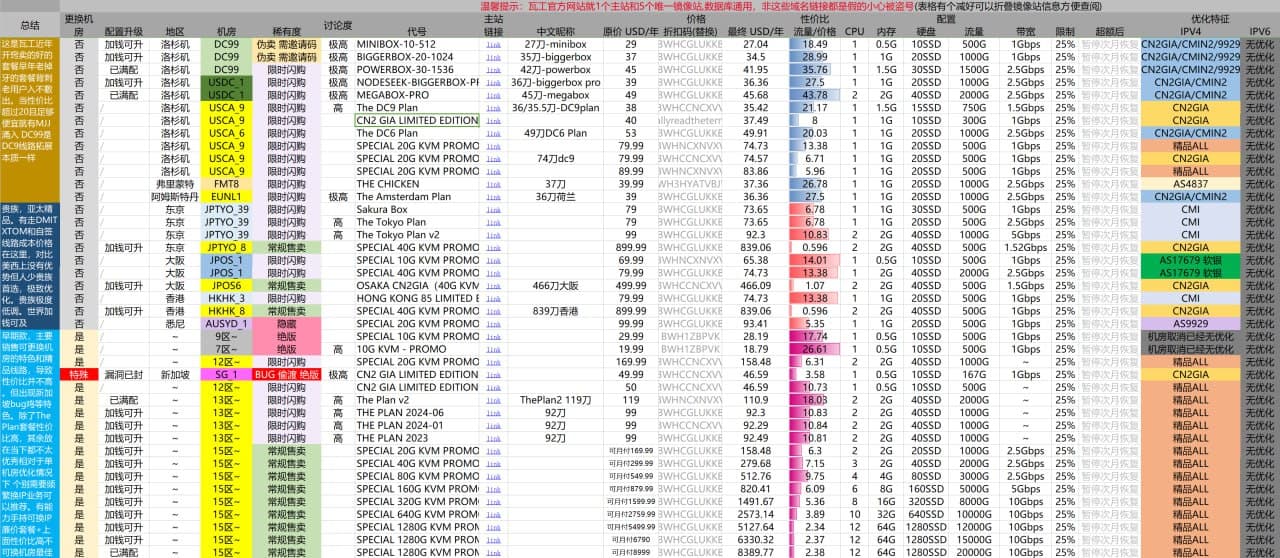
Task: Open the Link for MINIBOX-10-512 plan
Action: (493, 45)
